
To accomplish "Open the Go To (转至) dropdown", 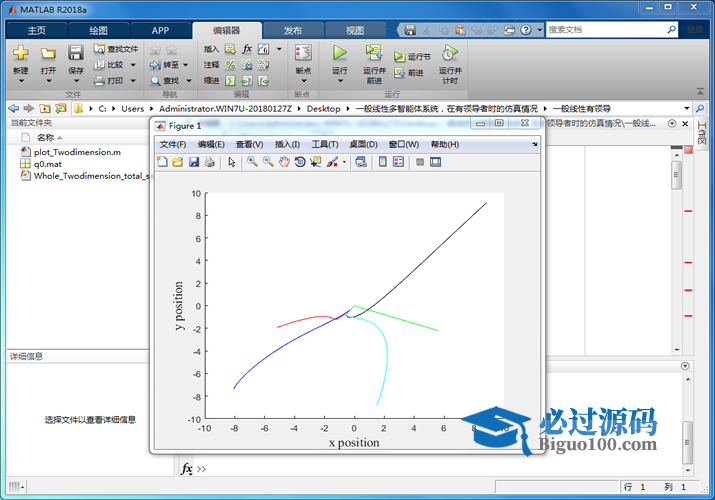I will (186, 65).
